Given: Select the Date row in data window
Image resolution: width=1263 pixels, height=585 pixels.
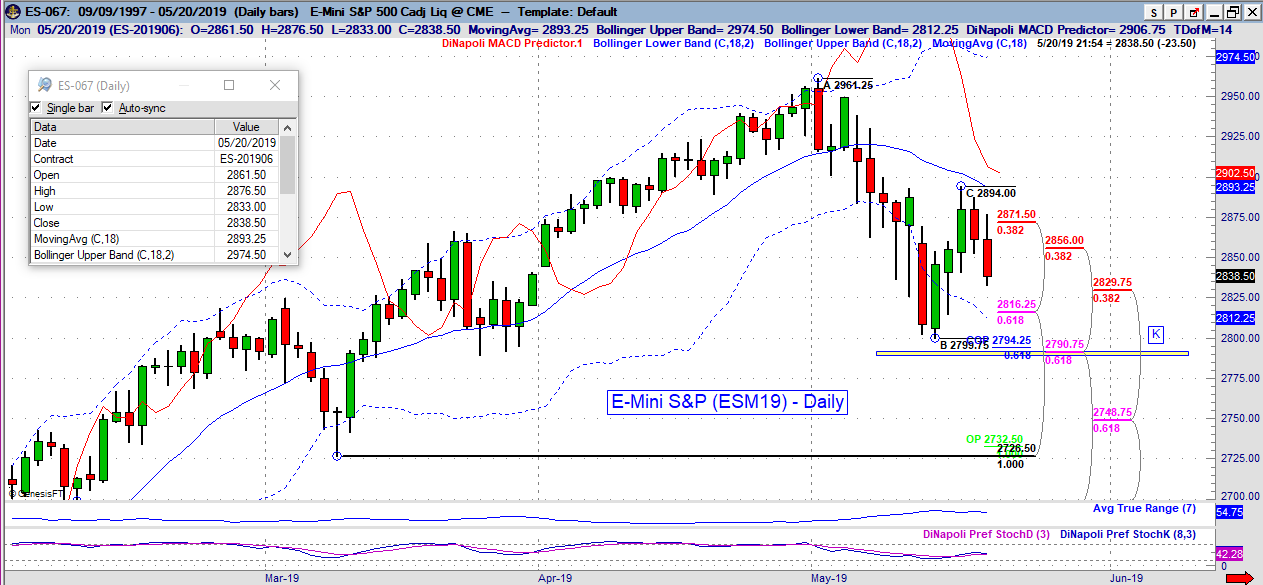Looking at the screenshot, I should click(155, 143).
